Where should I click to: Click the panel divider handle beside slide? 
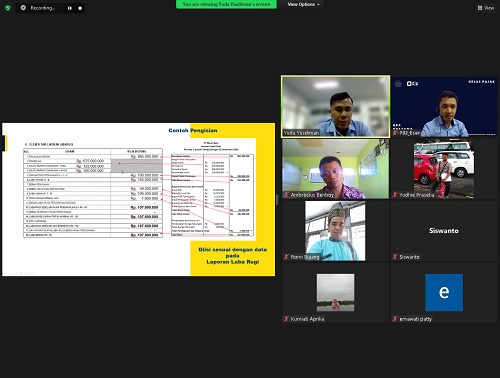coord(277,200)
